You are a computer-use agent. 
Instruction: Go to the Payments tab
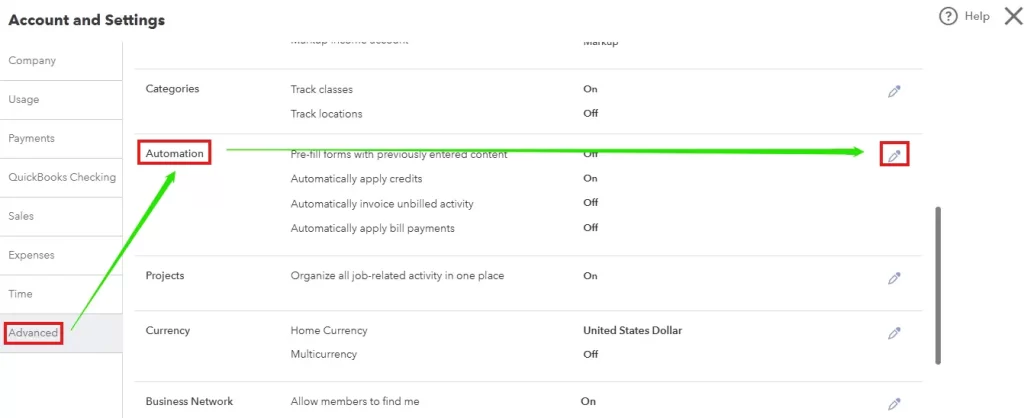31,139
